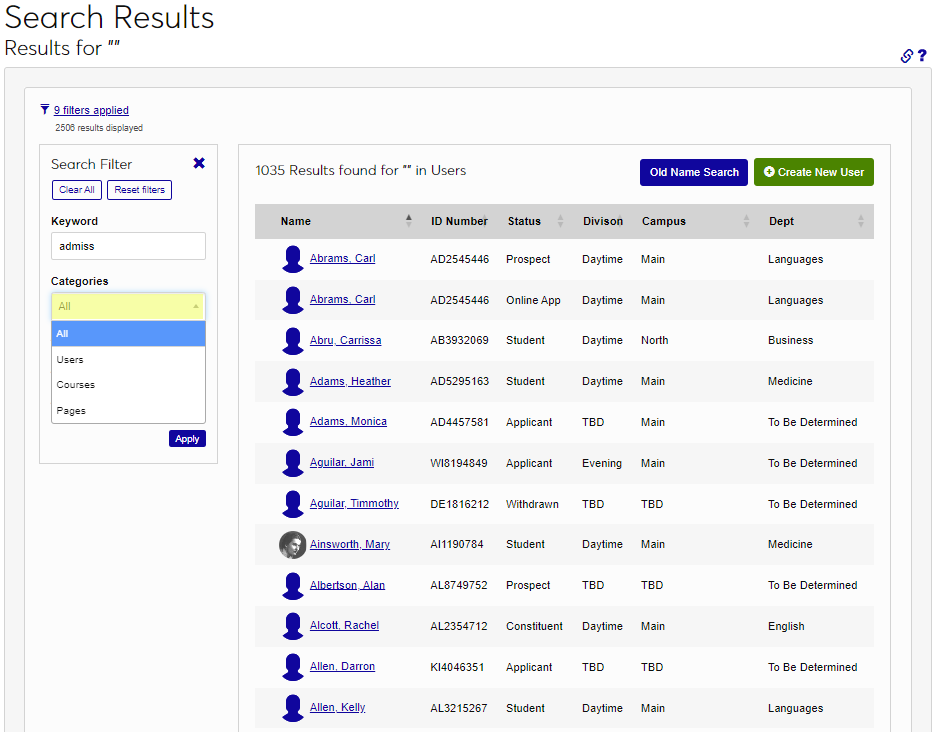Click the Dept column header
936x732 pixels.
[x=781, y=221]
